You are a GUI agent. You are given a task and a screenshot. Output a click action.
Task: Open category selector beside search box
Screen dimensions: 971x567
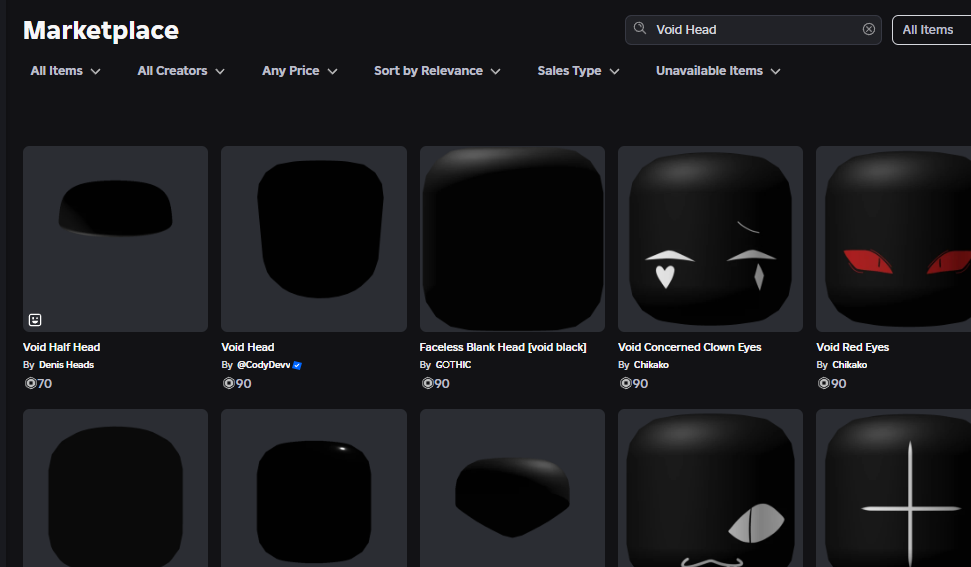[930, 30]
